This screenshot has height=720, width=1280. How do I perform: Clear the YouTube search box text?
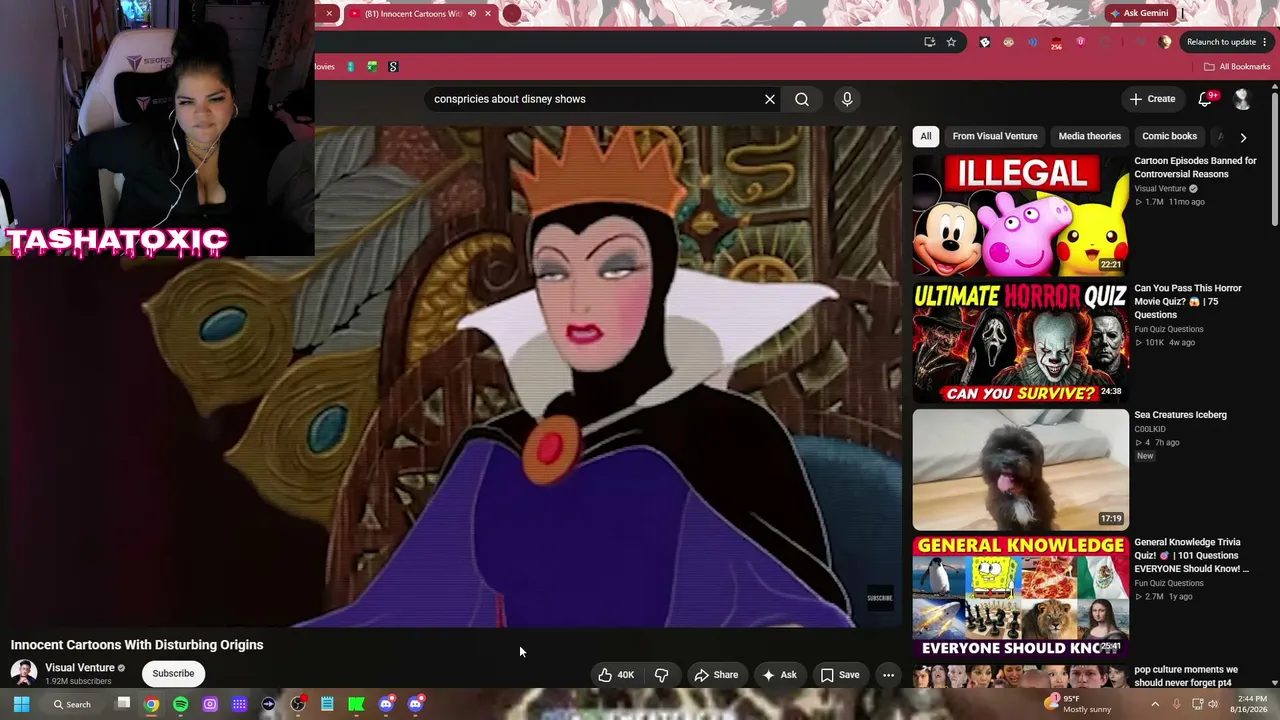tap(770, 99)
